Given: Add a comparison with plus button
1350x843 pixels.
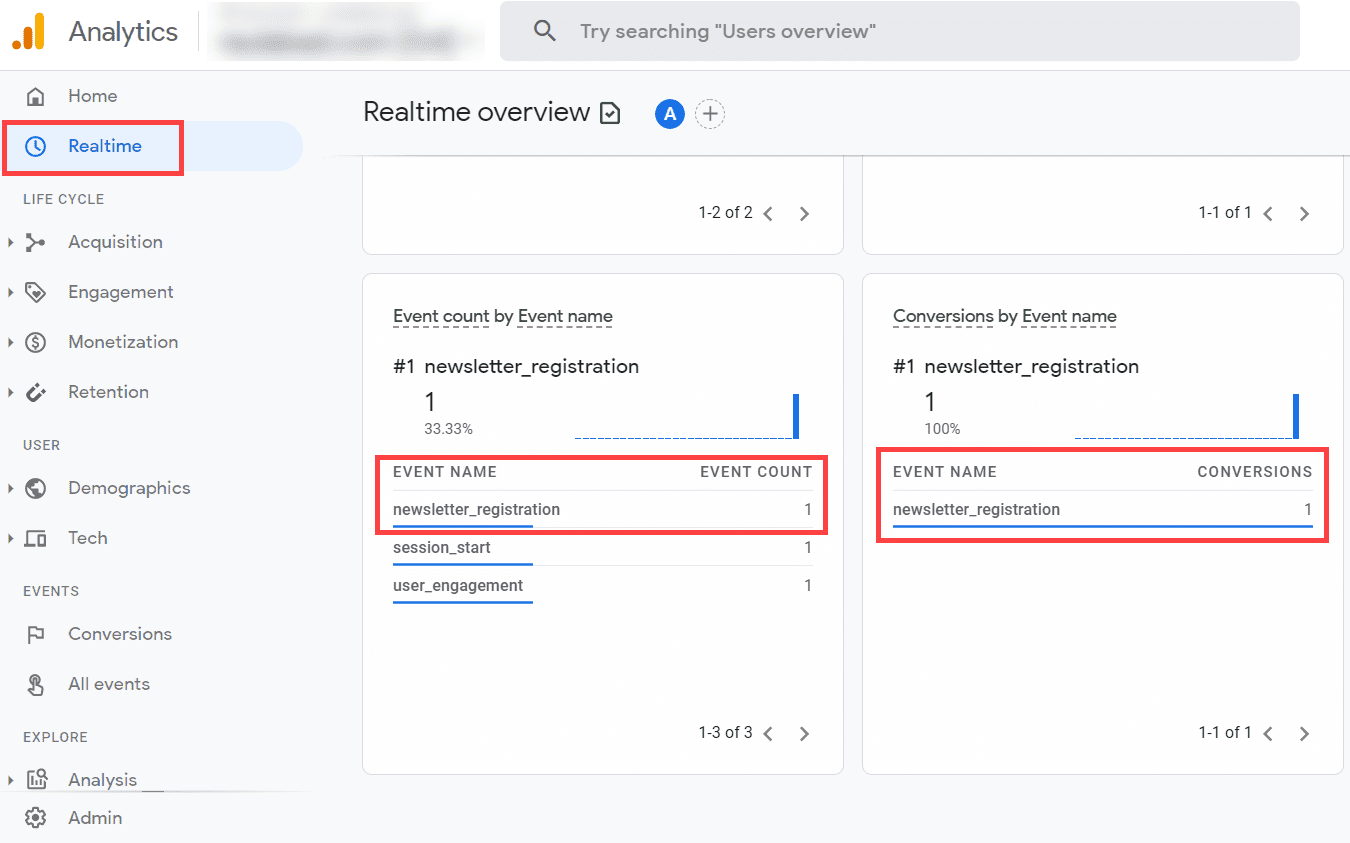Looking at the screenshot, I should (x=710, y=114).
